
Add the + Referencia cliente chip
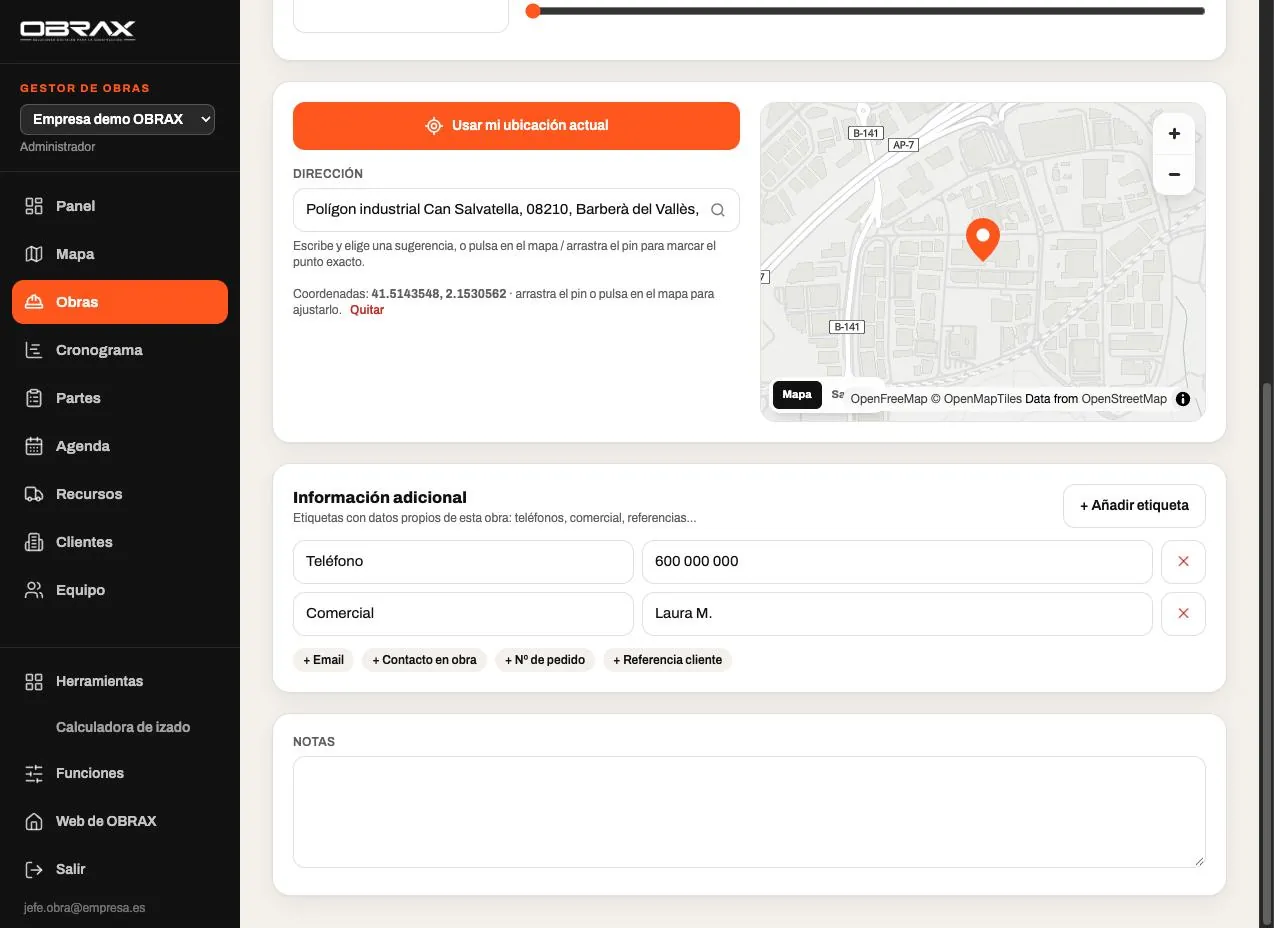667,660
